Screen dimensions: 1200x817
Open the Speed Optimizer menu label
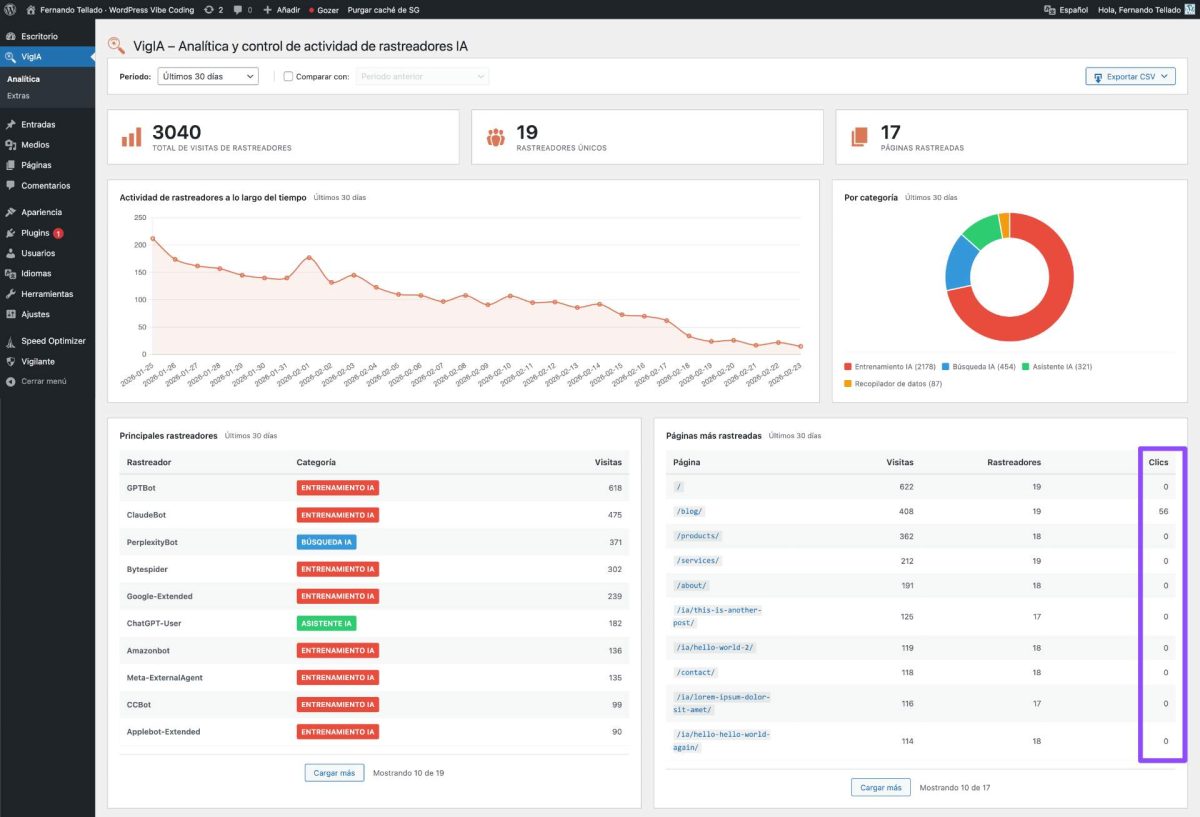coord(53,341)
